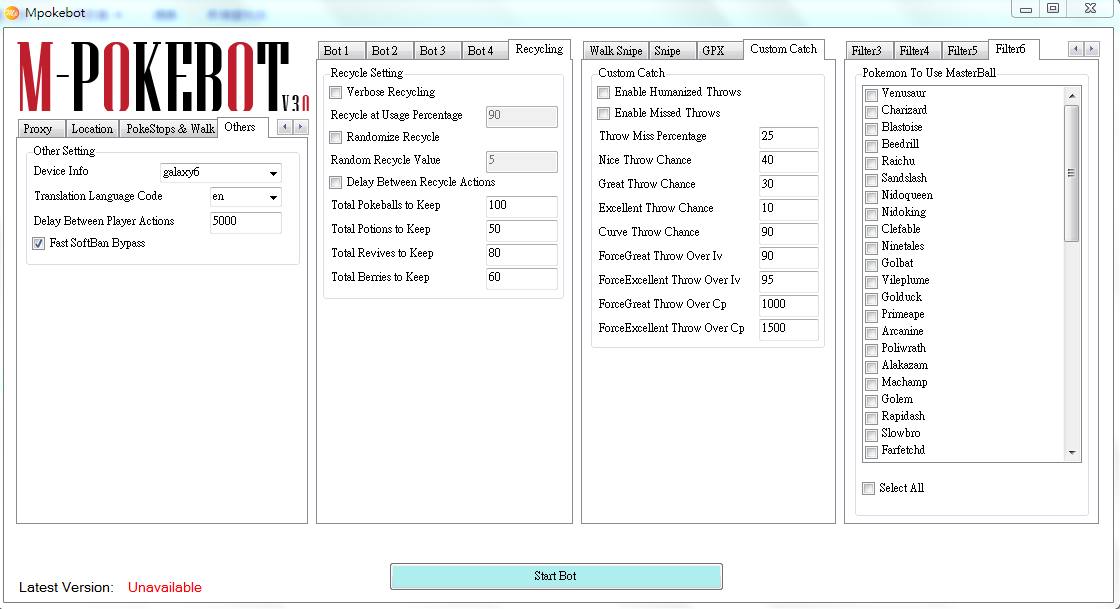Switch to the Location tab
1120x609 pixels.
coord(92,129)
